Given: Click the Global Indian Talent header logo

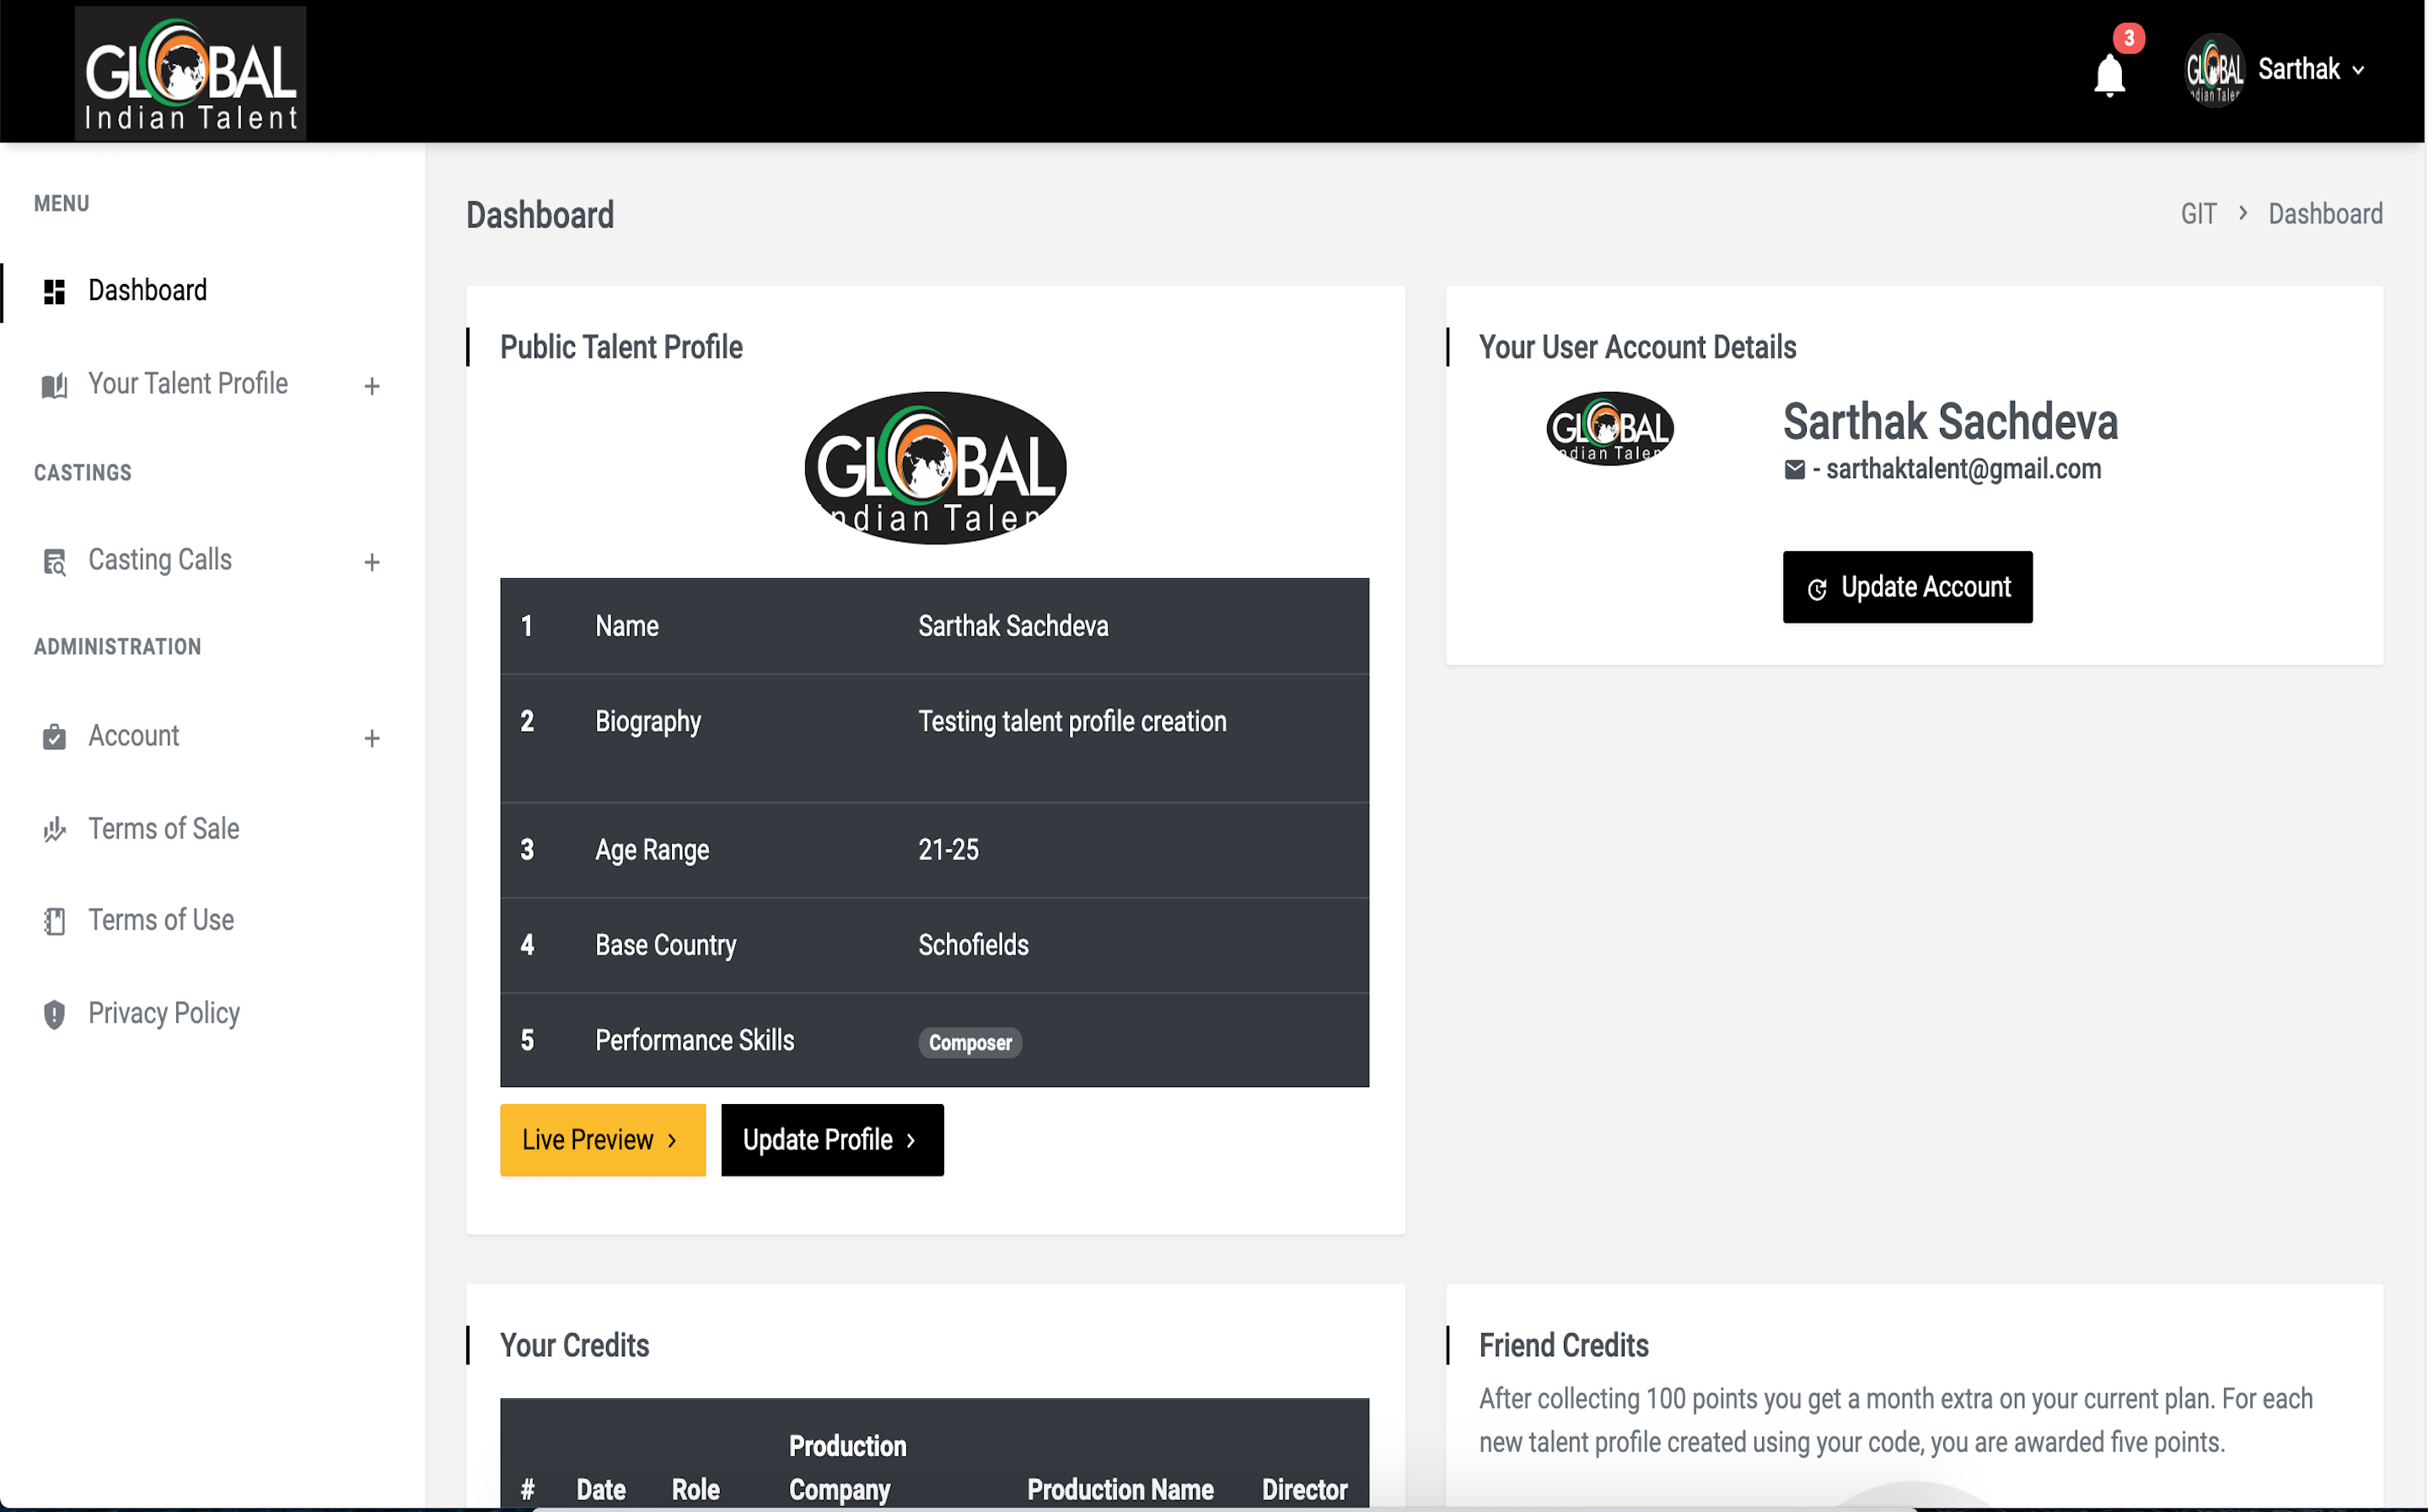Looking at the screenshot, I should point(190,73).
